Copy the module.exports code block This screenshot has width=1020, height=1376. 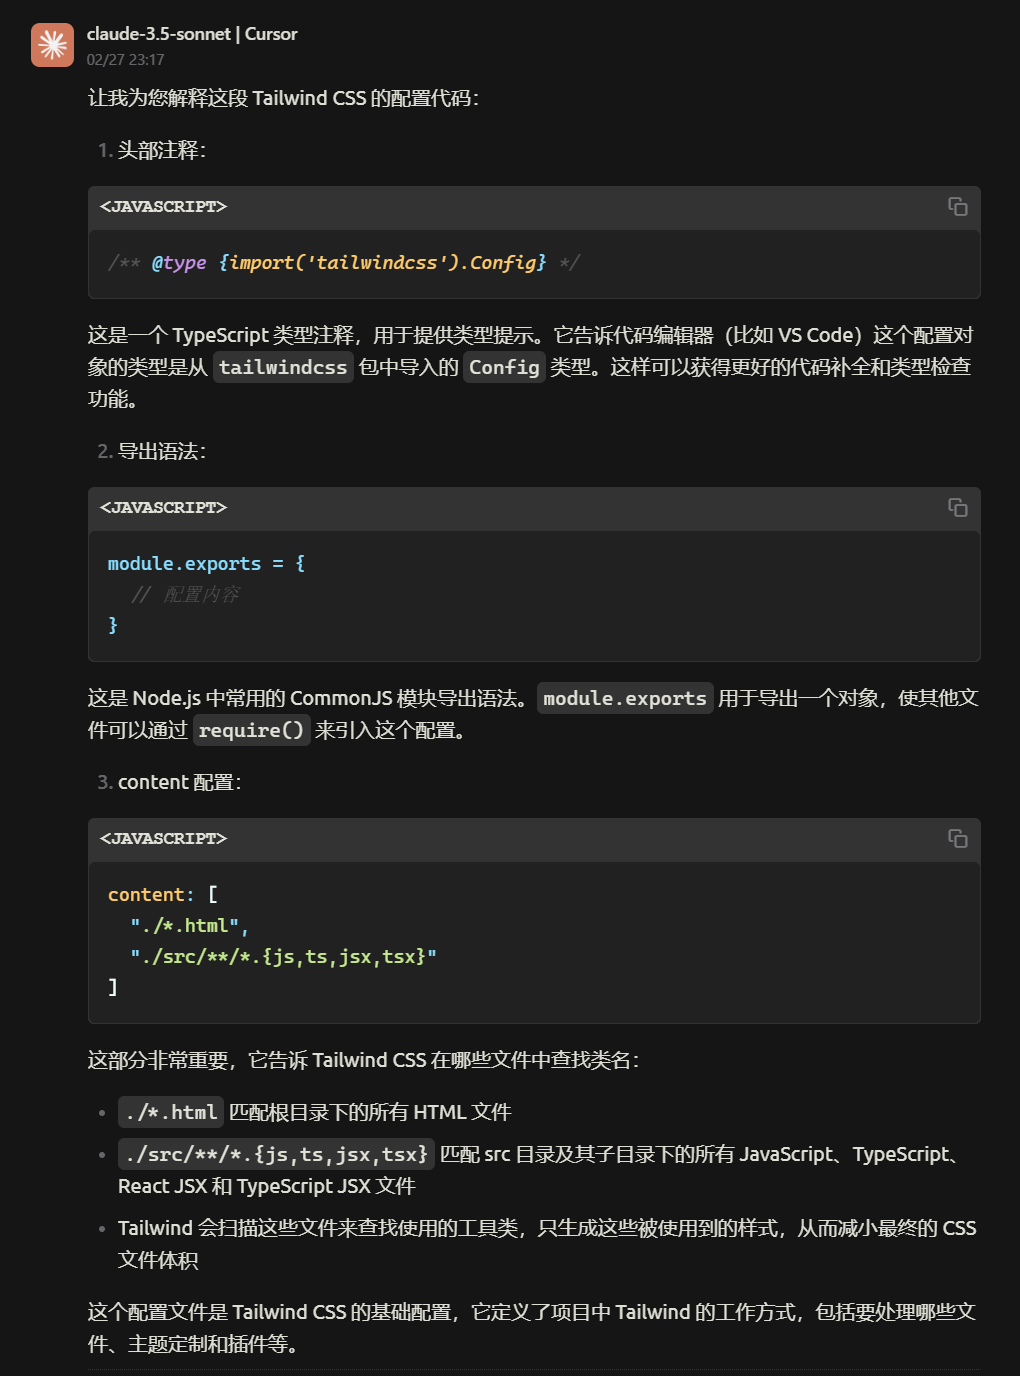click(x=957, y=507)
